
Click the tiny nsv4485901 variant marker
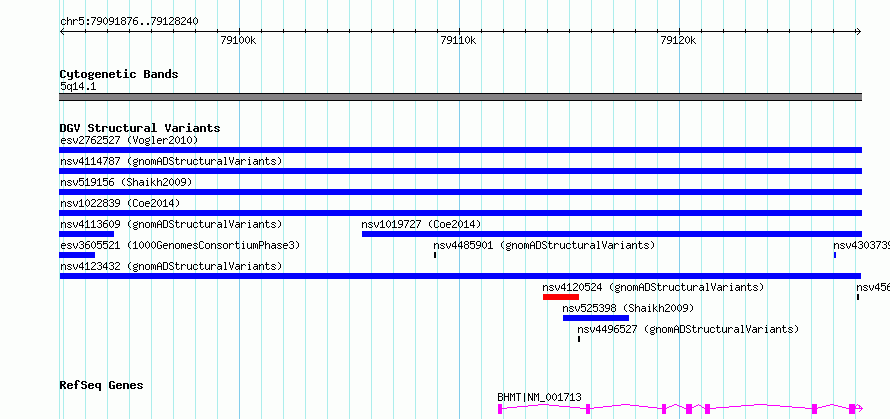click(x=435, y=255)
